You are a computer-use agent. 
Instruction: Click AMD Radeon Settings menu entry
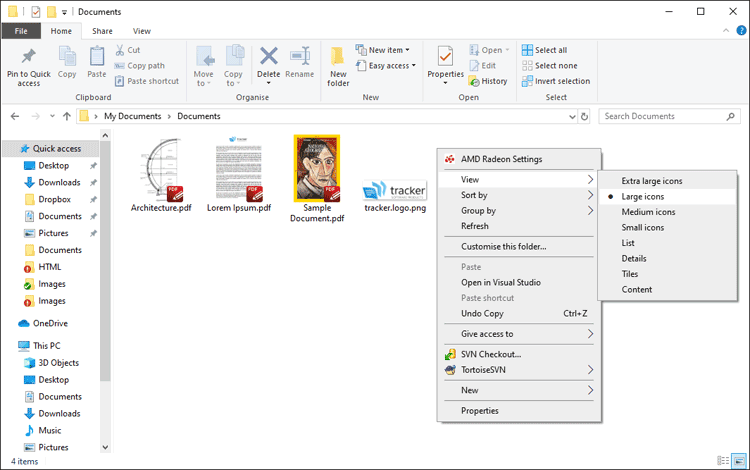pos(519,159)
